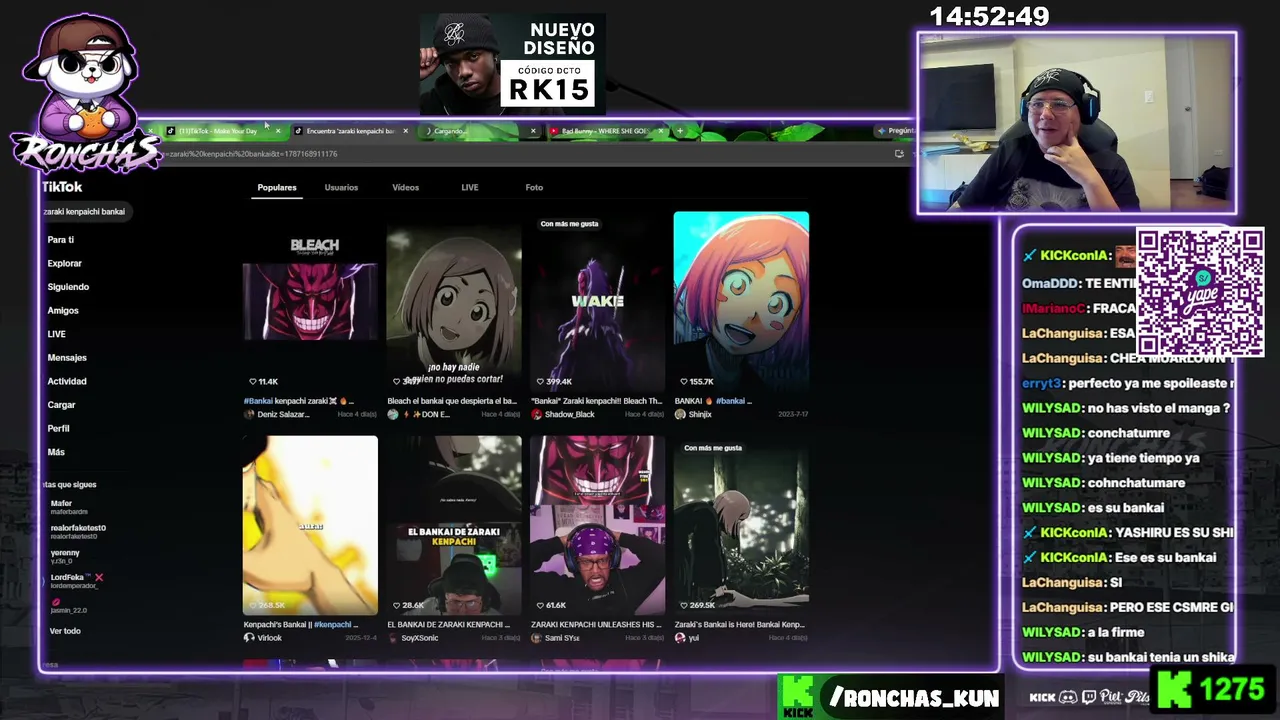Close the Bad Bunny YouTube tab
1280x720 pixels.
click(660, 131)
